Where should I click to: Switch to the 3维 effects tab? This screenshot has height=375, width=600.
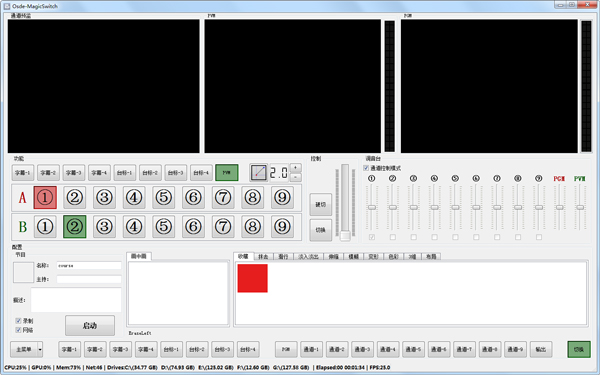click(x=412, y=256)
